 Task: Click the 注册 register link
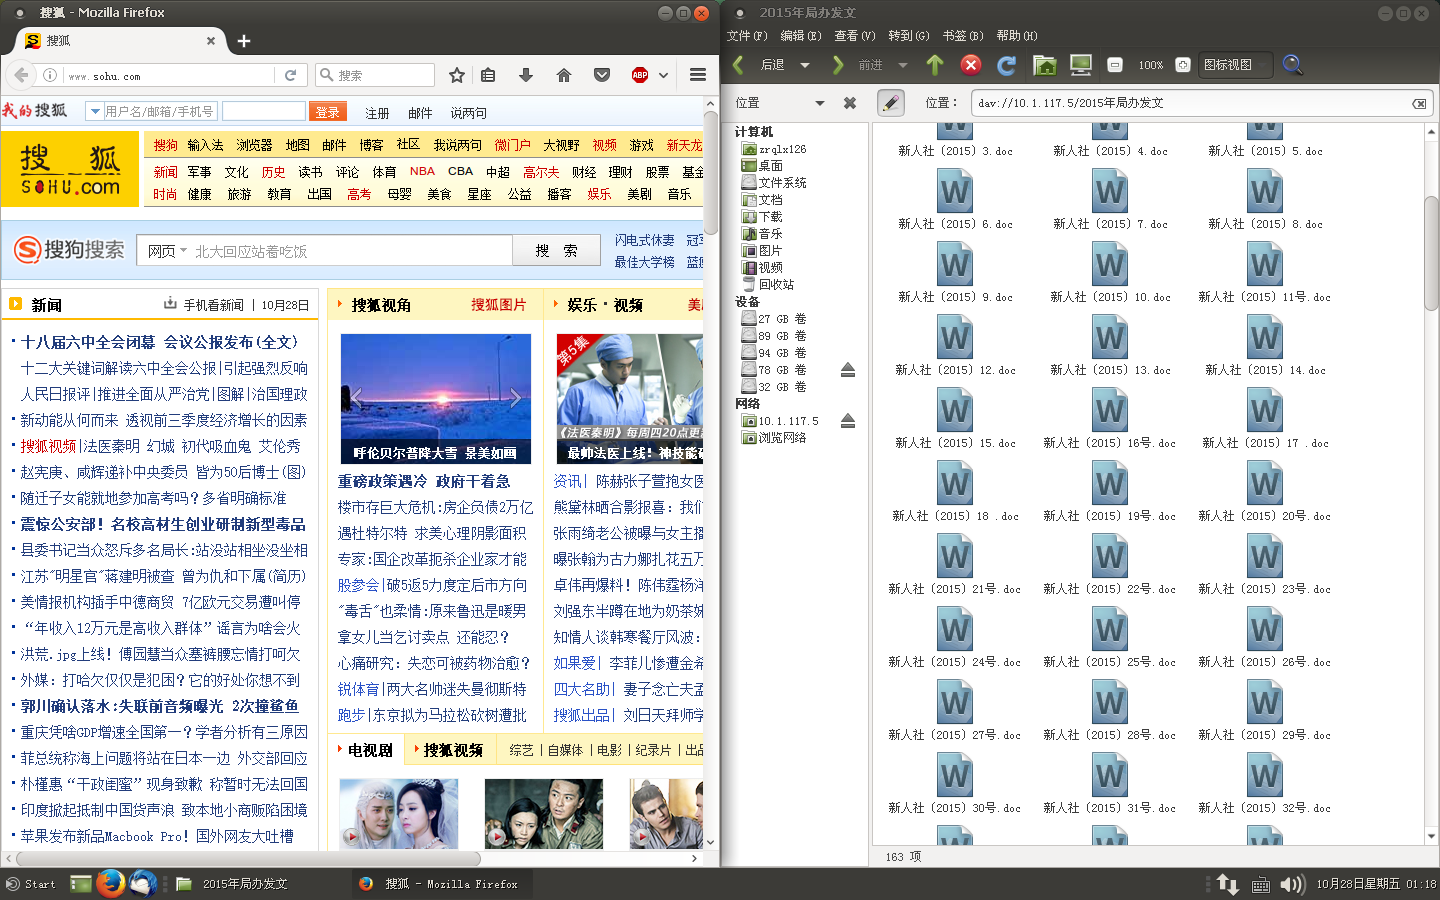(x=377, y=113)
